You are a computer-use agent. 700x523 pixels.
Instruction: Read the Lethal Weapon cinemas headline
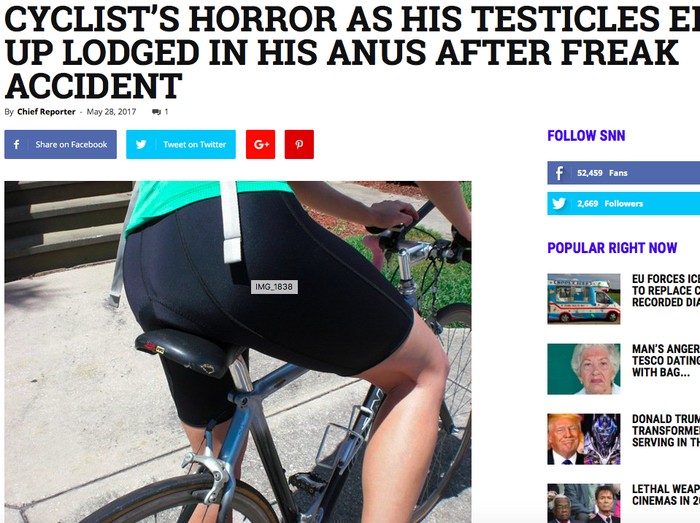click(x=666, y=495)
